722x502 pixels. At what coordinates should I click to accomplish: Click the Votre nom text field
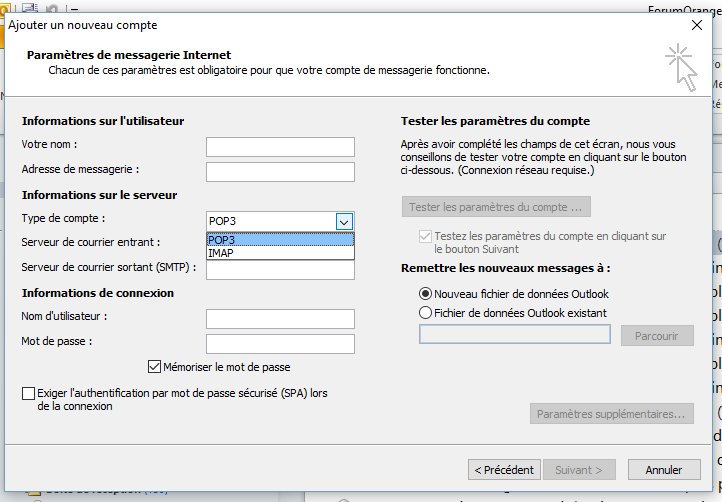click(x=280, y=147)
